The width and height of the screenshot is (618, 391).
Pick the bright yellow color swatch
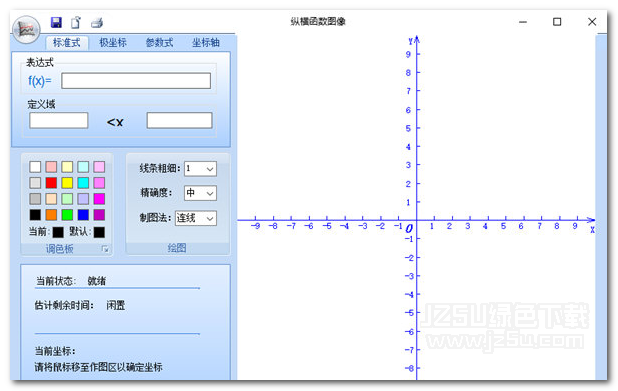67,183
